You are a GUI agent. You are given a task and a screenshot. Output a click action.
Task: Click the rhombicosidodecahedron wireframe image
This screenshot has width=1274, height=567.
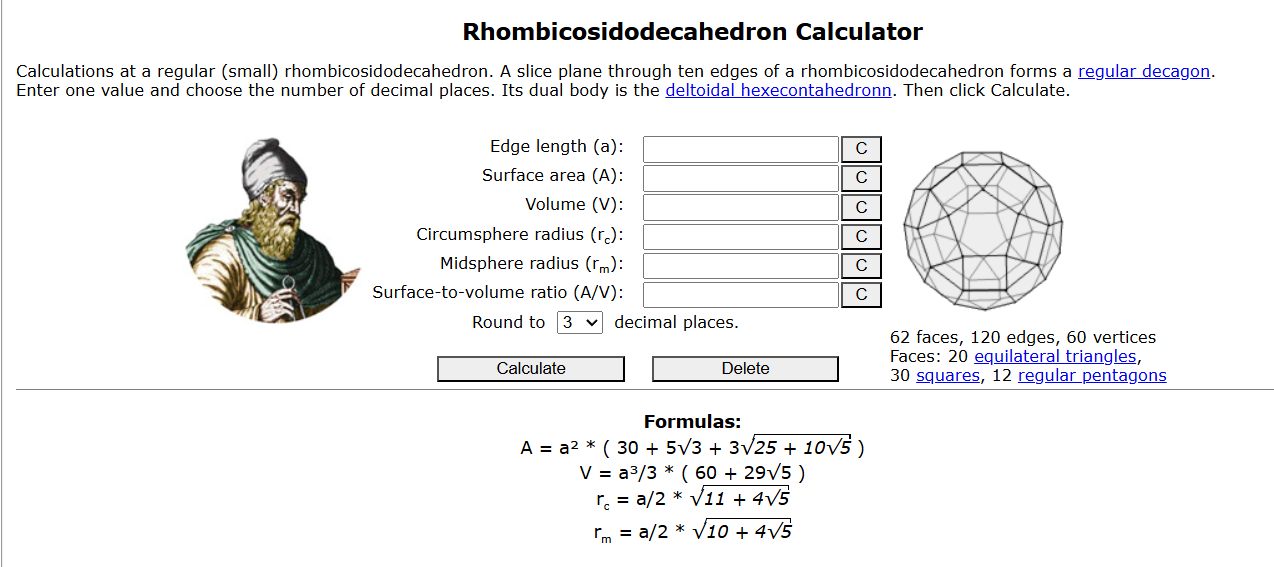tap(984, 232)
